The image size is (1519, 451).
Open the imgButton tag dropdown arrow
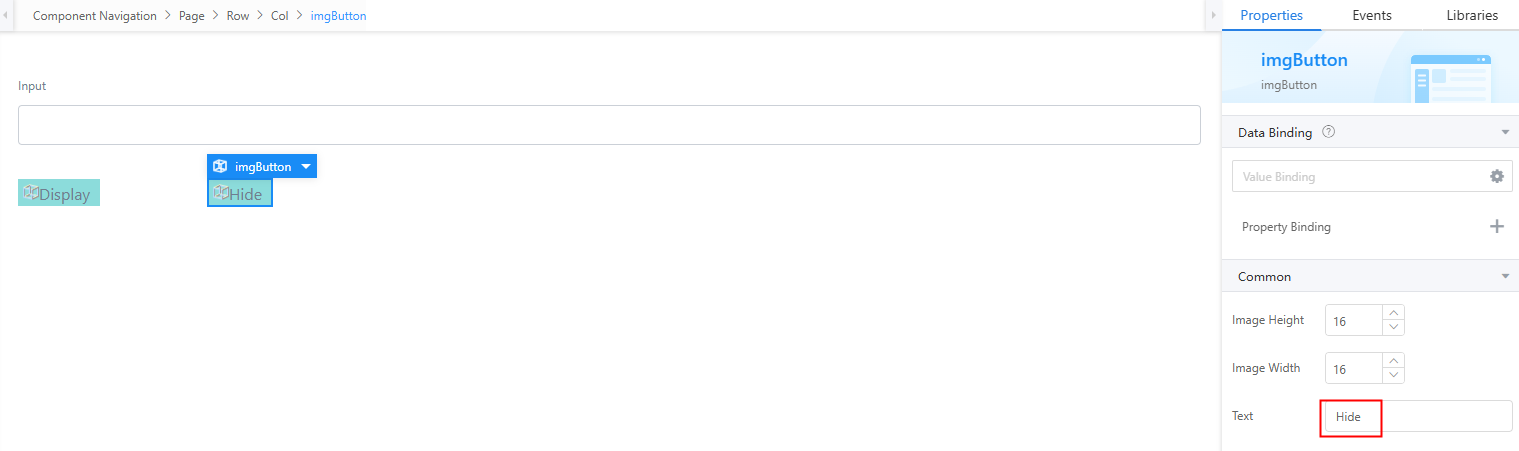[306, 167]
